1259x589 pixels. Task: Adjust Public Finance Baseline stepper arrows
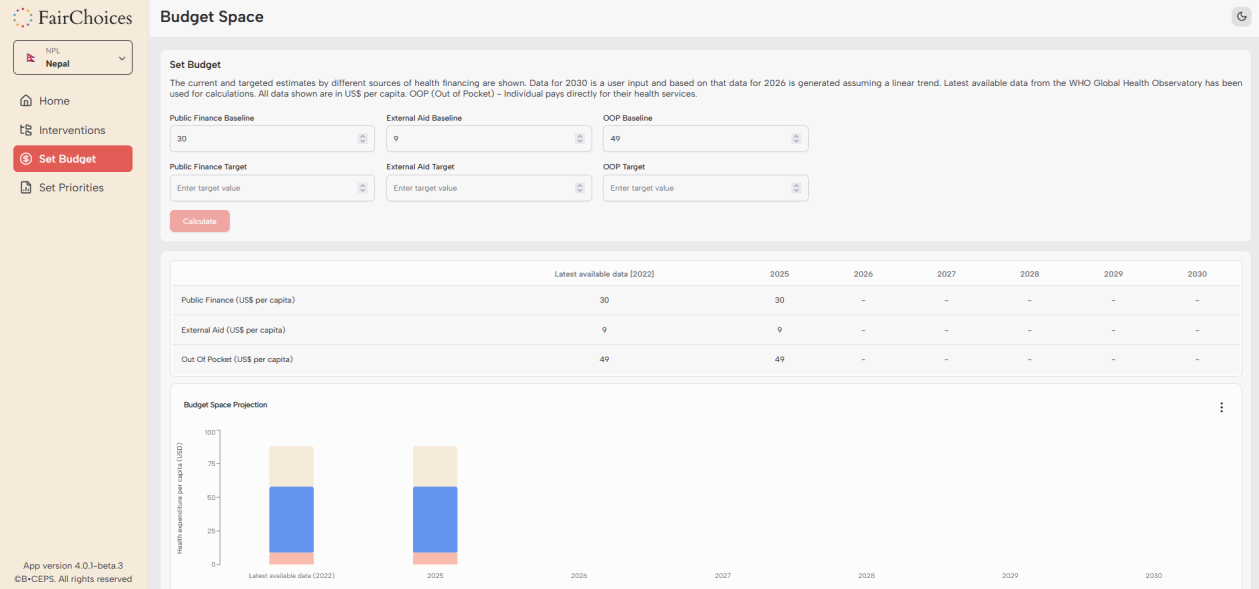point(362,139)
